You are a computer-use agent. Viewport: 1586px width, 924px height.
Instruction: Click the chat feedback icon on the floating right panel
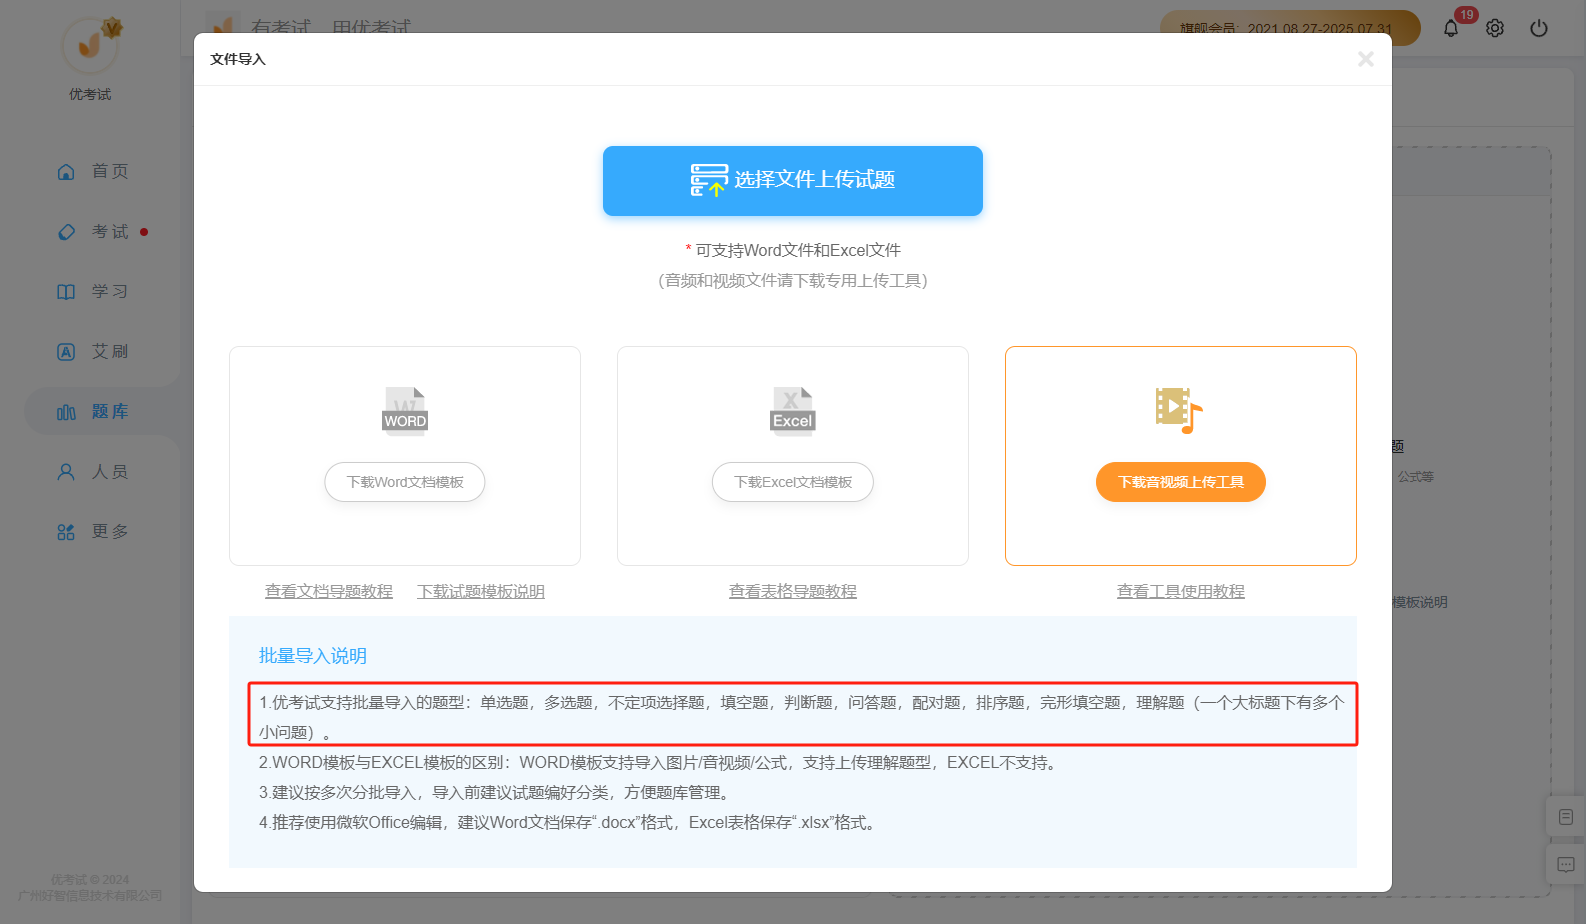[1565, 864]
